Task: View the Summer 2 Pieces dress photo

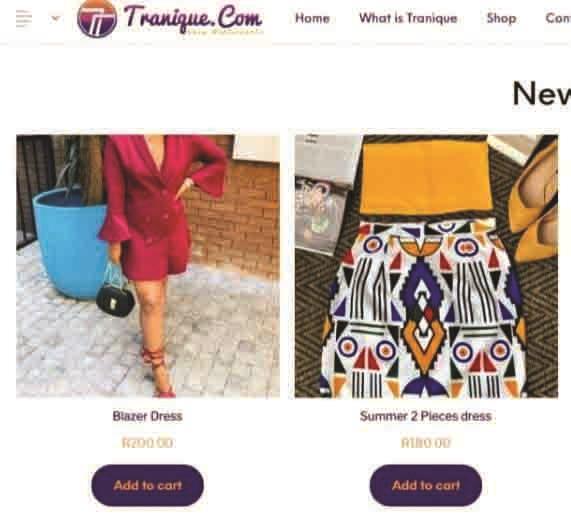Action: (426, 266)
